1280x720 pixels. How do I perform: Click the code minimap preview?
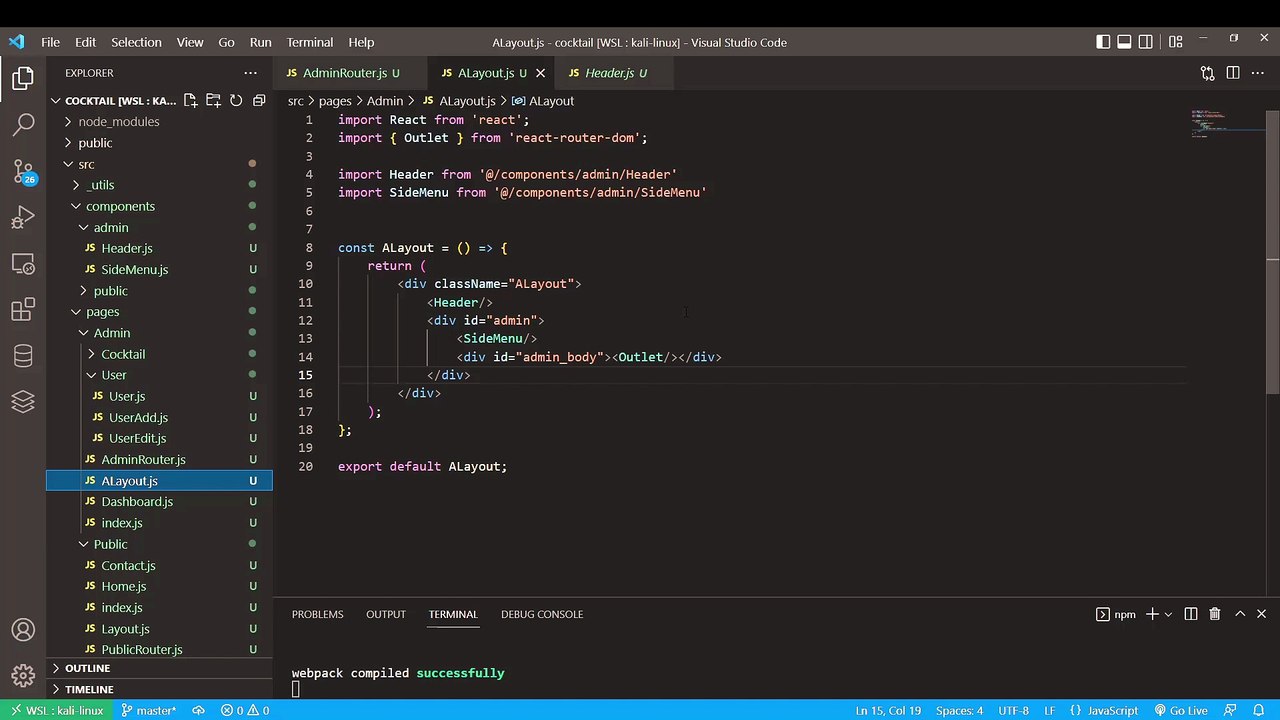click(x=1228, y=125)
